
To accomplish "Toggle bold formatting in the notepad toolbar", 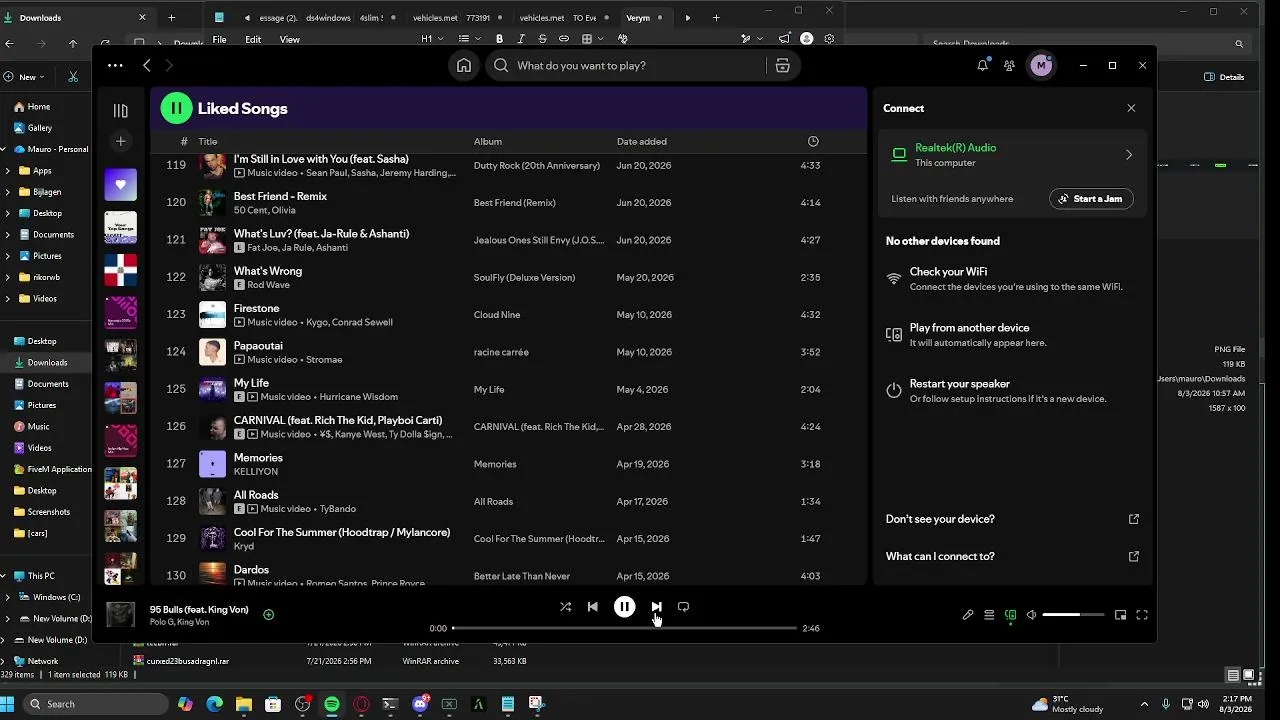I will point(499,39).
